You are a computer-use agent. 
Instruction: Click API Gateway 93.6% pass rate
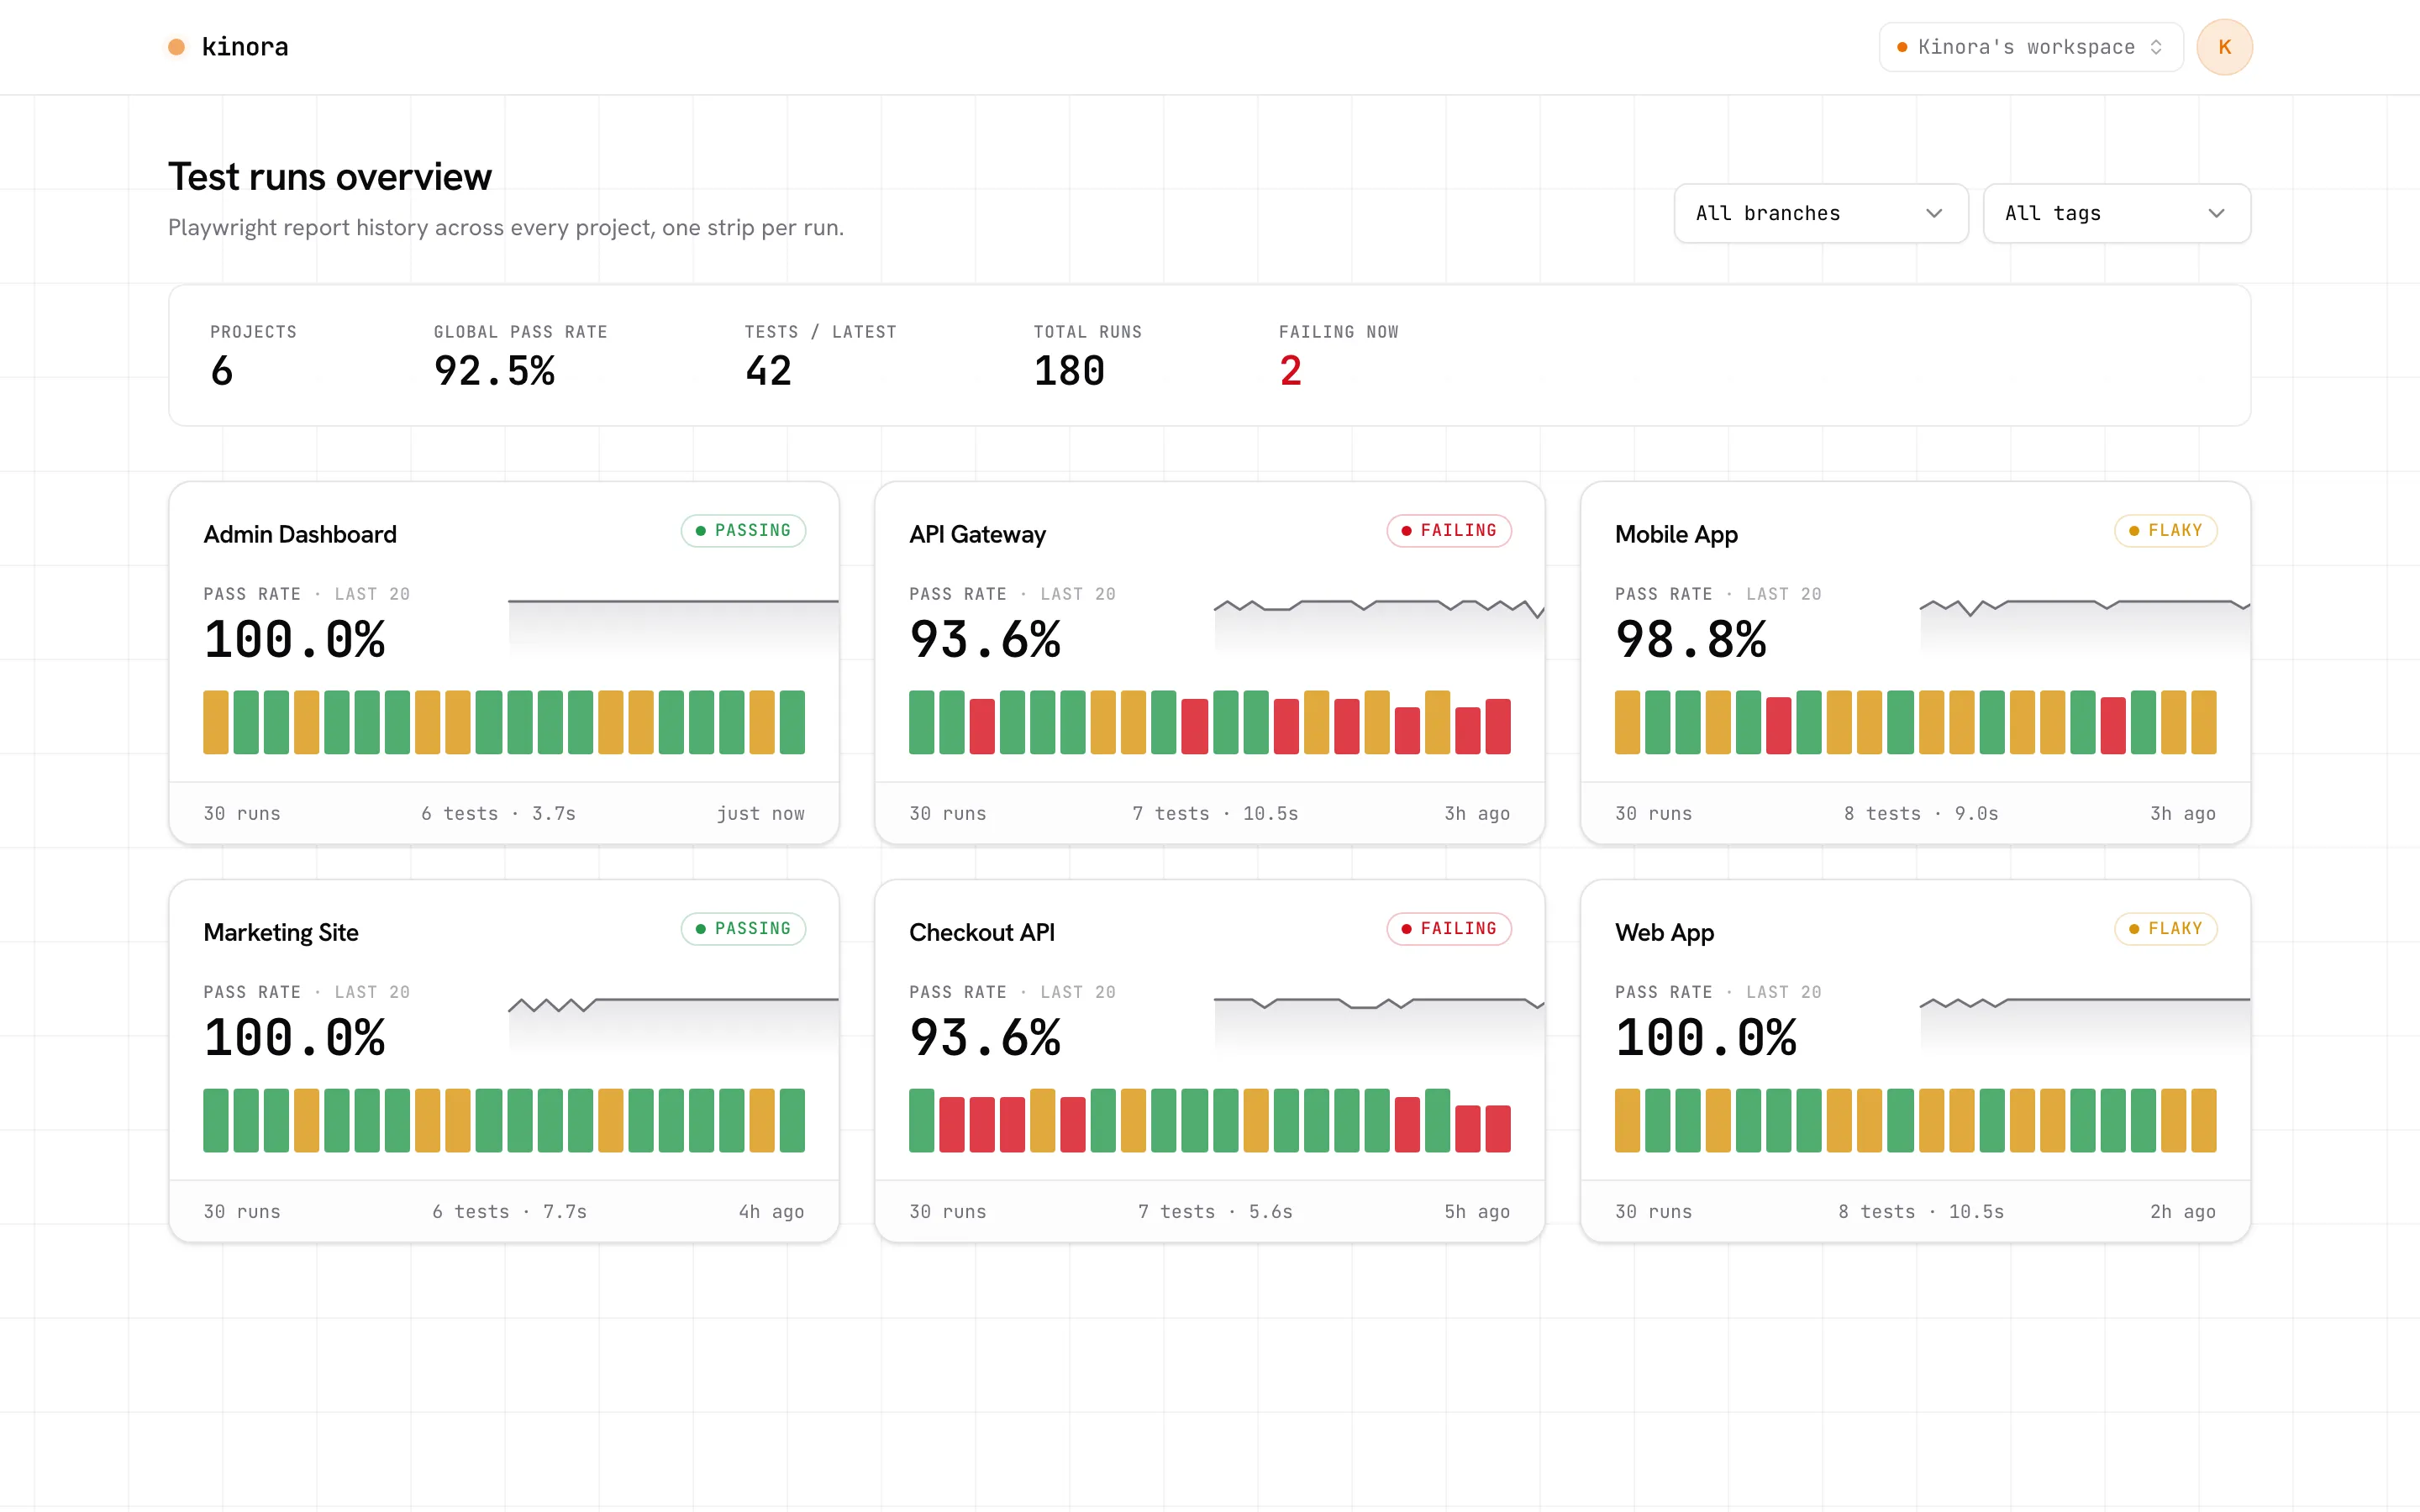click(985, 640)
